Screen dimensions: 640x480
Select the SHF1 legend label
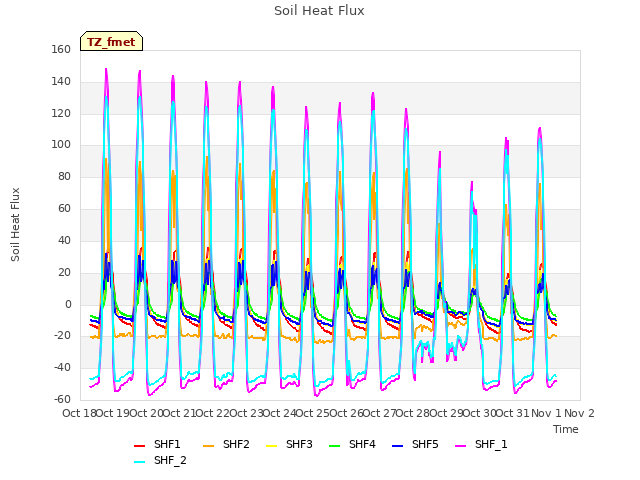pyautogui.click(x=167, y=444)
